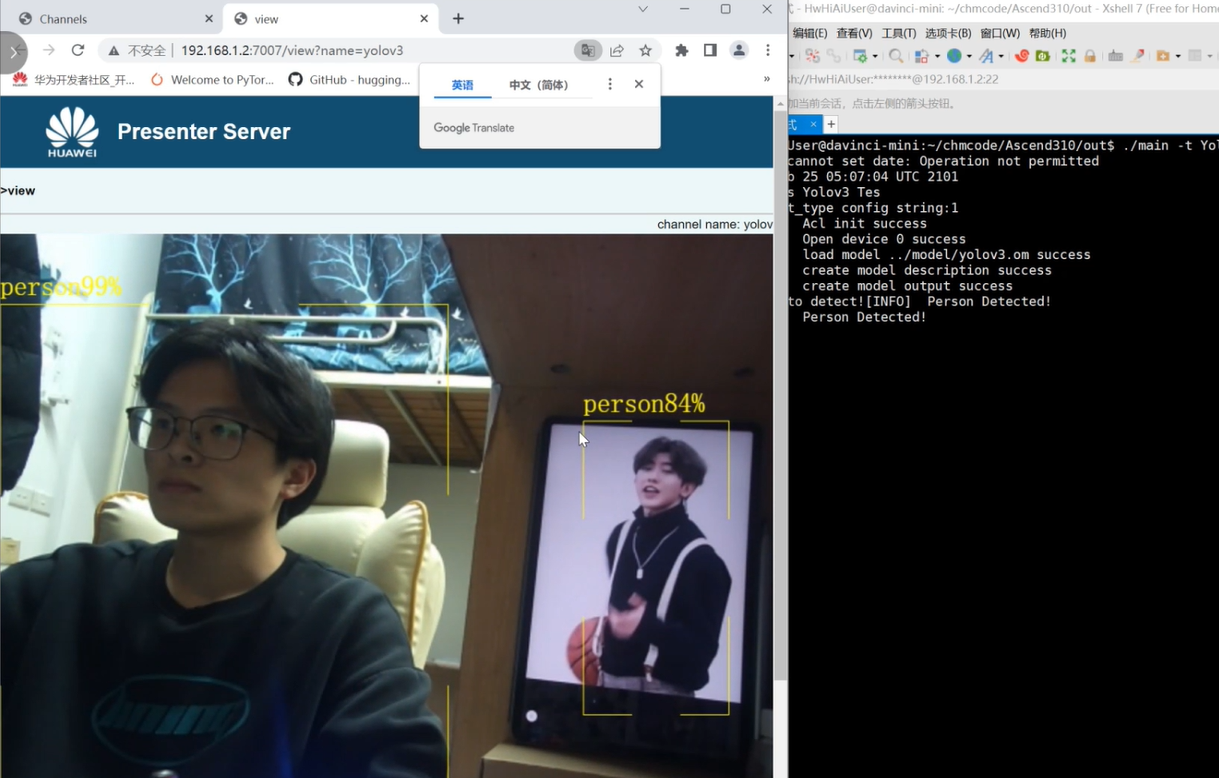Click Xshell keyboard mapping icon
The height and width of the screenshot is (778, 1219).
pos(1115,56)
